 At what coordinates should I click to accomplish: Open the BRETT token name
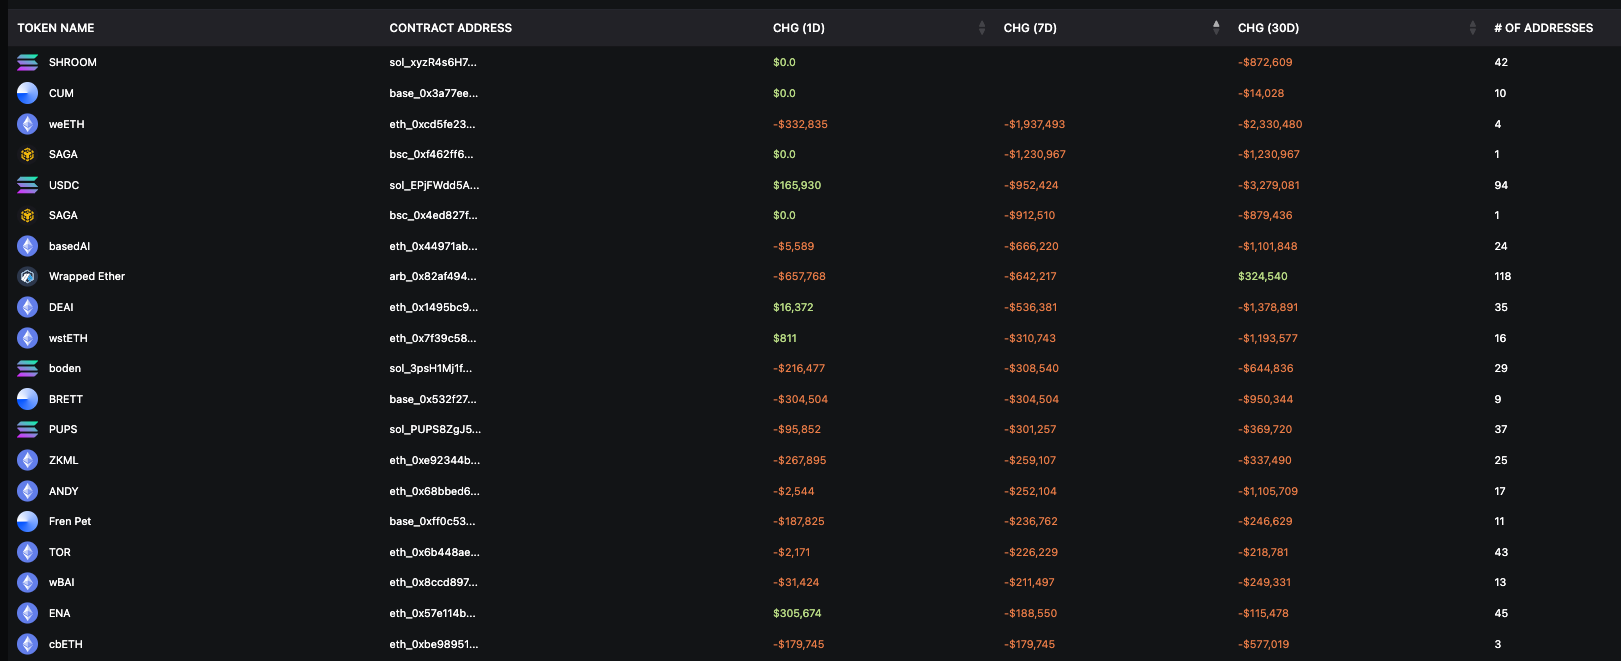coord(66,399)
